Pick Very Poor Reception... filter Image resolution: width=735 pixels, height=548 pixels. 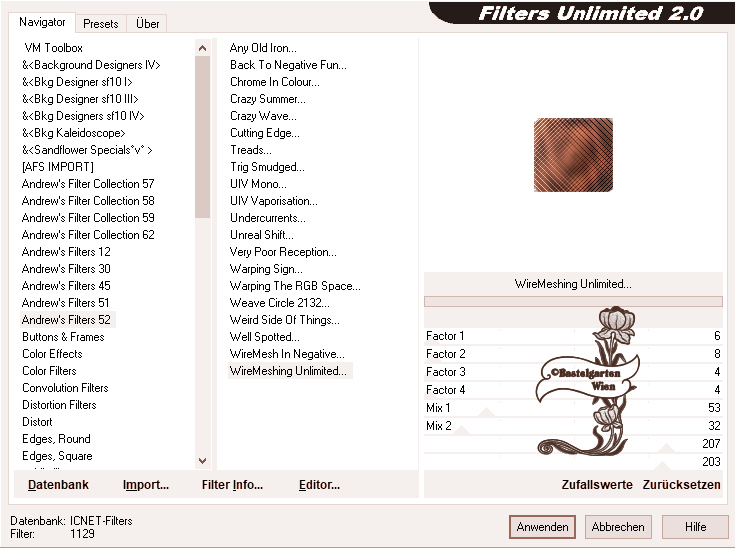click(283, 252)
